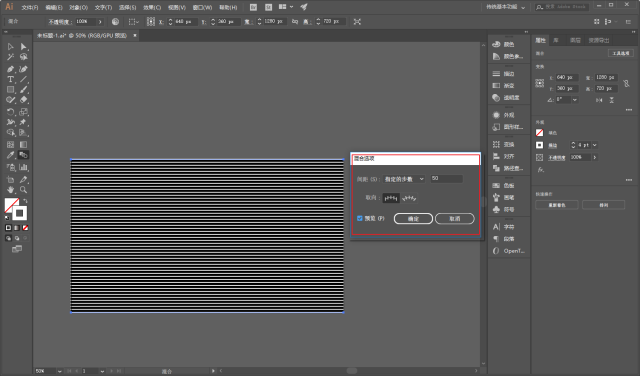Choose align-to-page orientation button in dialog
This screenshot has width=640, height=376.
click(x=391, y=198)
